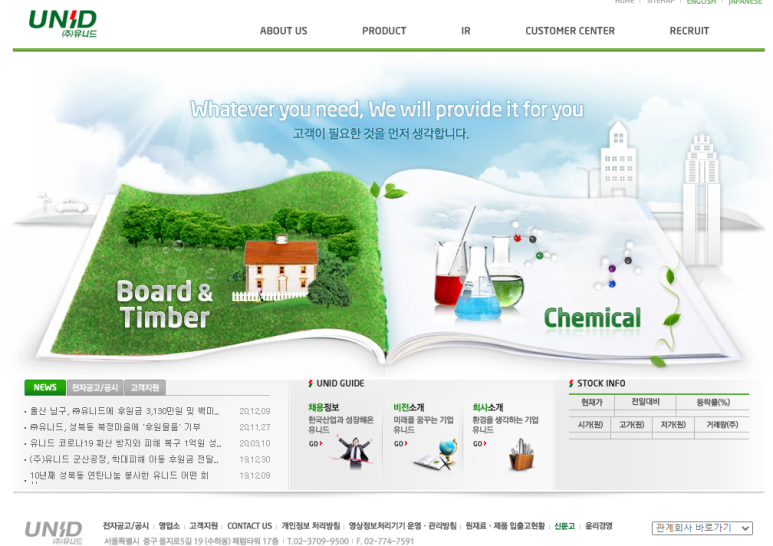Open news about 성북동 북정마을 후원물품 기부
The width and height of the screenshot is (773, 546).
tap(115, 427)
